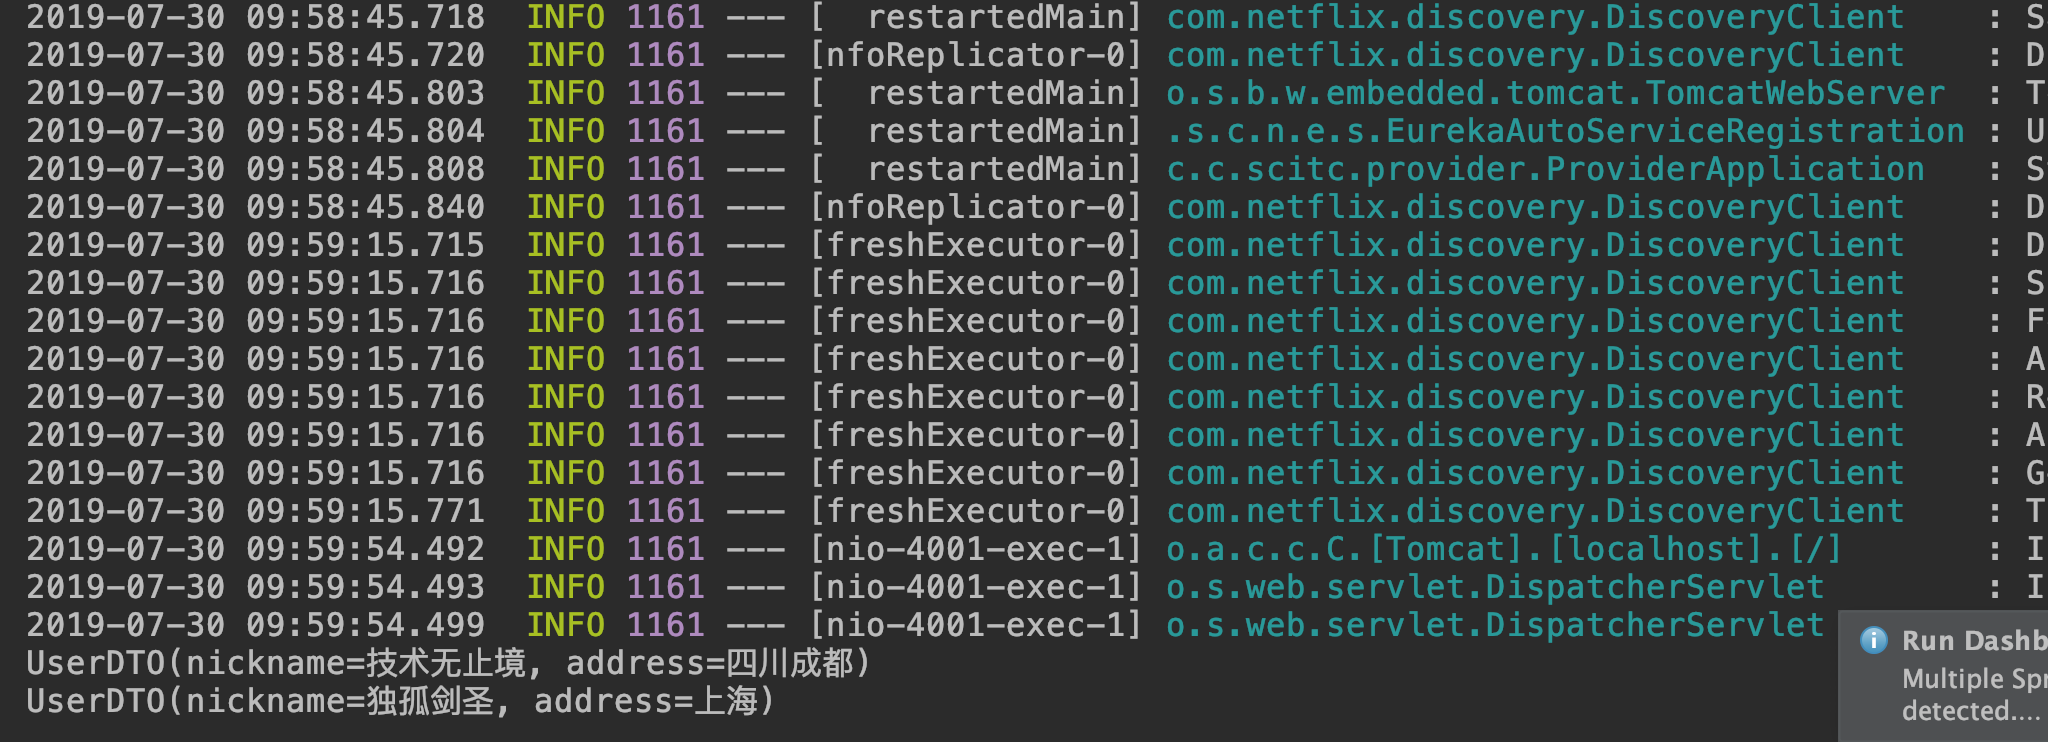The image size is (2048, 742).
Task: Click the EurekaAutoServiceRegistration logger text
Action: tap(1565, 131)
